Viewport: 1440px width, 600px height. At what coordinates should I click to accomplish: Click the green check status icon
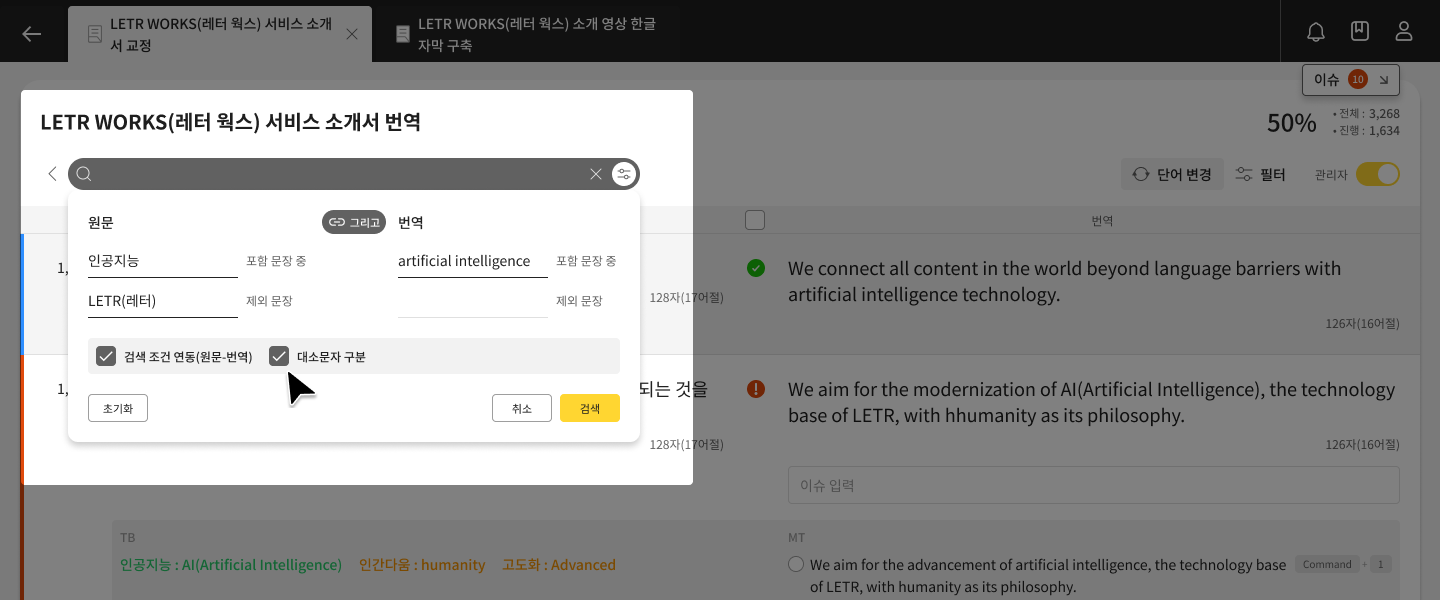pyautogui.click(x=756, y=268)
